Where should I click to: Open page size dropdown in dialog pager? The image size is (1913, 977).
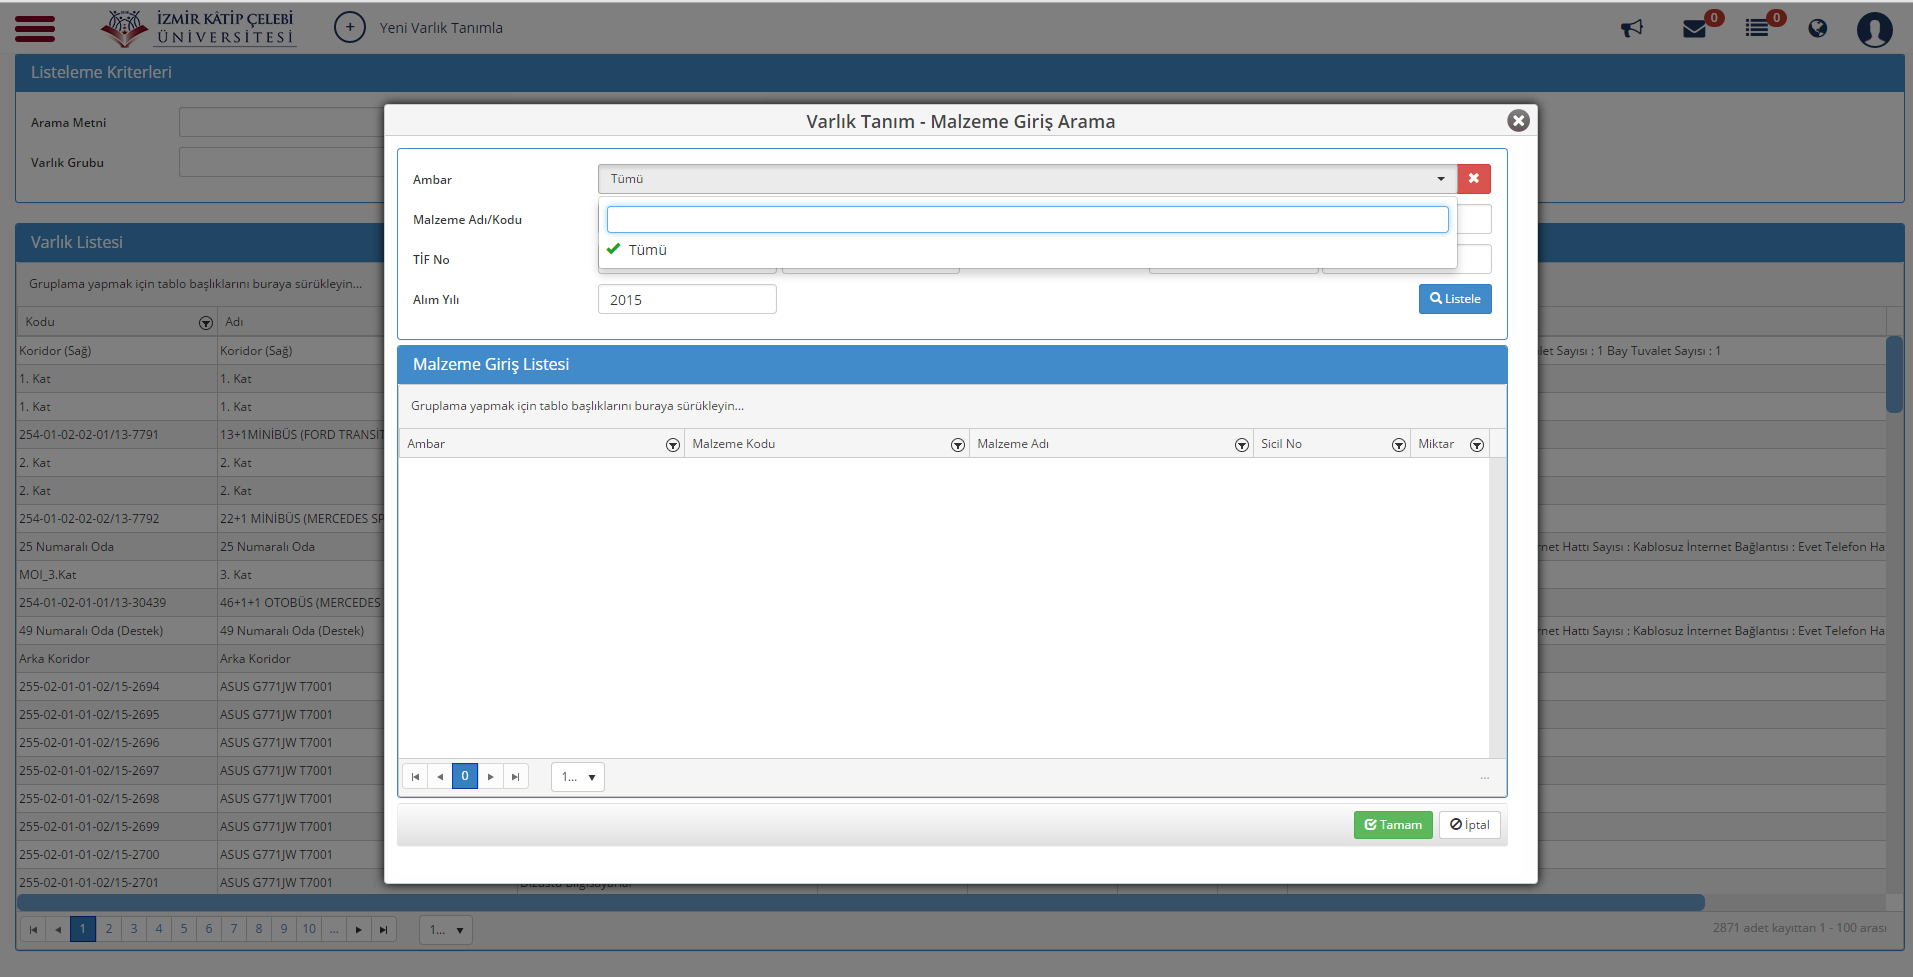coord(578,777)
